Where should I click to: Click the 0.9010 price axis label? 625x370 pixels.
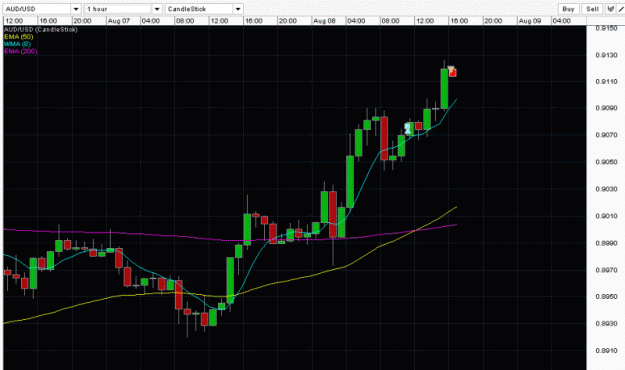click(x=606, y=216)
